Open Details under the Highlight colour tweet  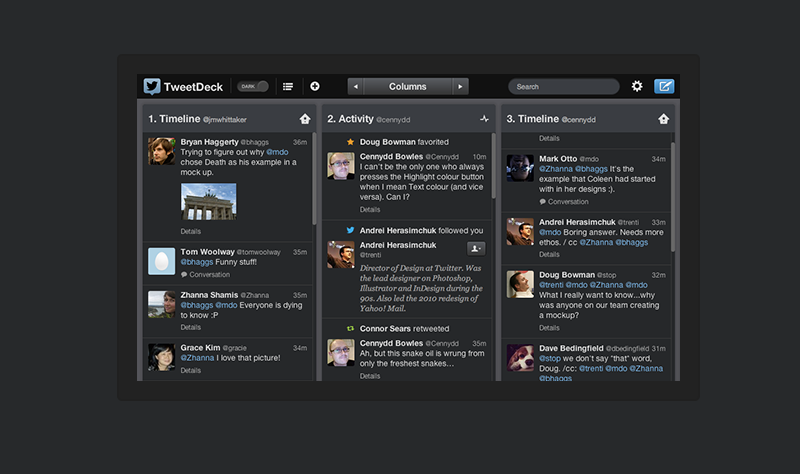click(369, 209)
